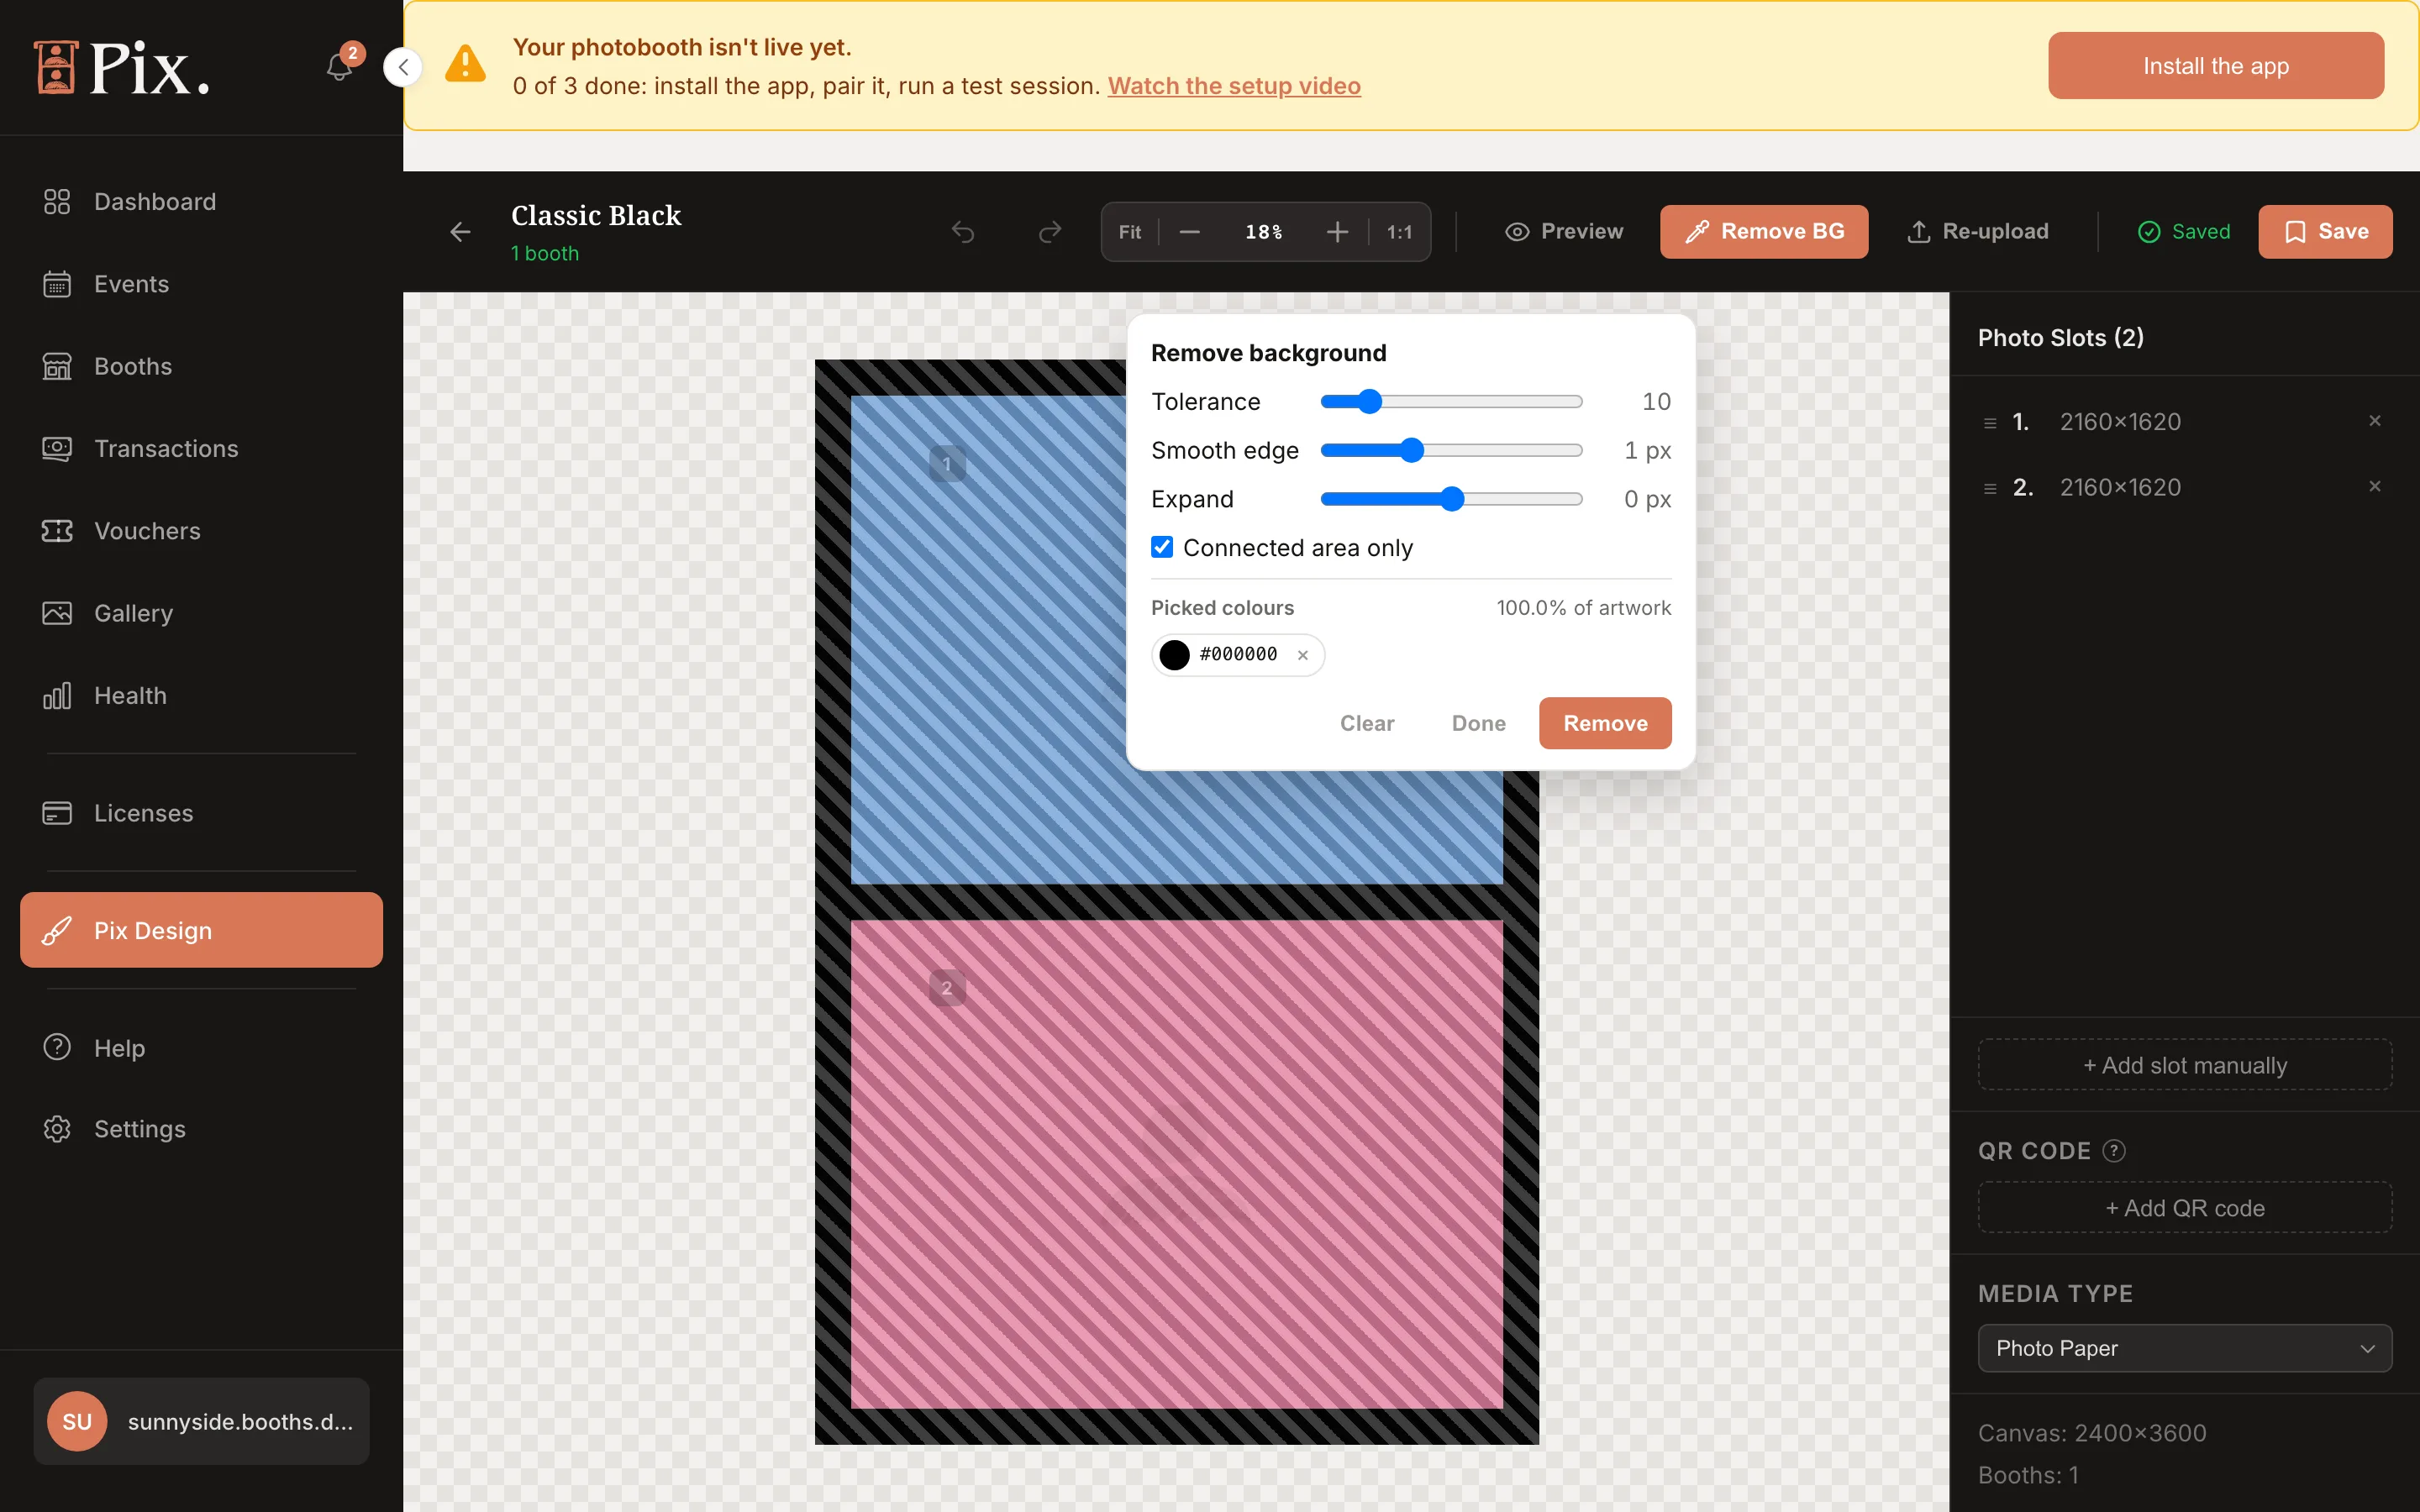
Task: Click the 100.0% of artwork label
Action: point(1583,608)
